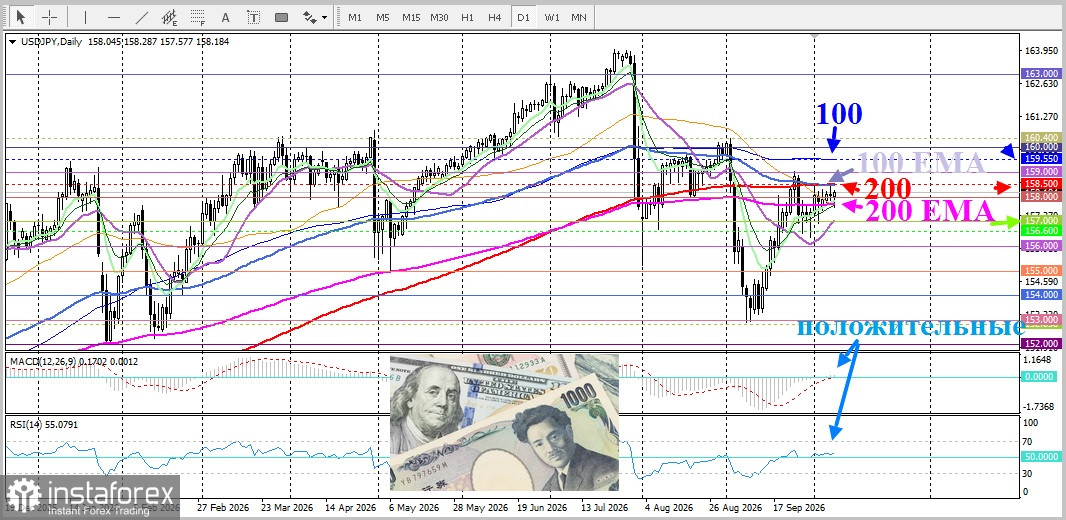Click the 13 Jul 2026 date label
This screenshot has height=520, width=1066.
(606, 507)
